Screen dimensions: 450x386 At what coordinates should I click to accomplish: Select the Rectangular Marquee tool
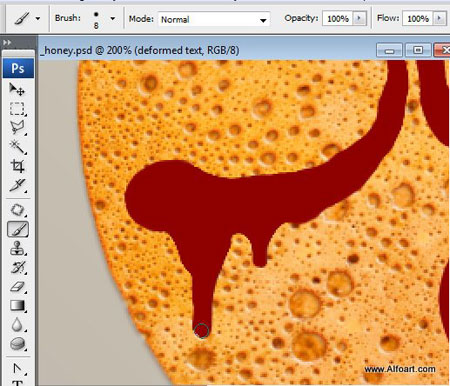(17, 109)
